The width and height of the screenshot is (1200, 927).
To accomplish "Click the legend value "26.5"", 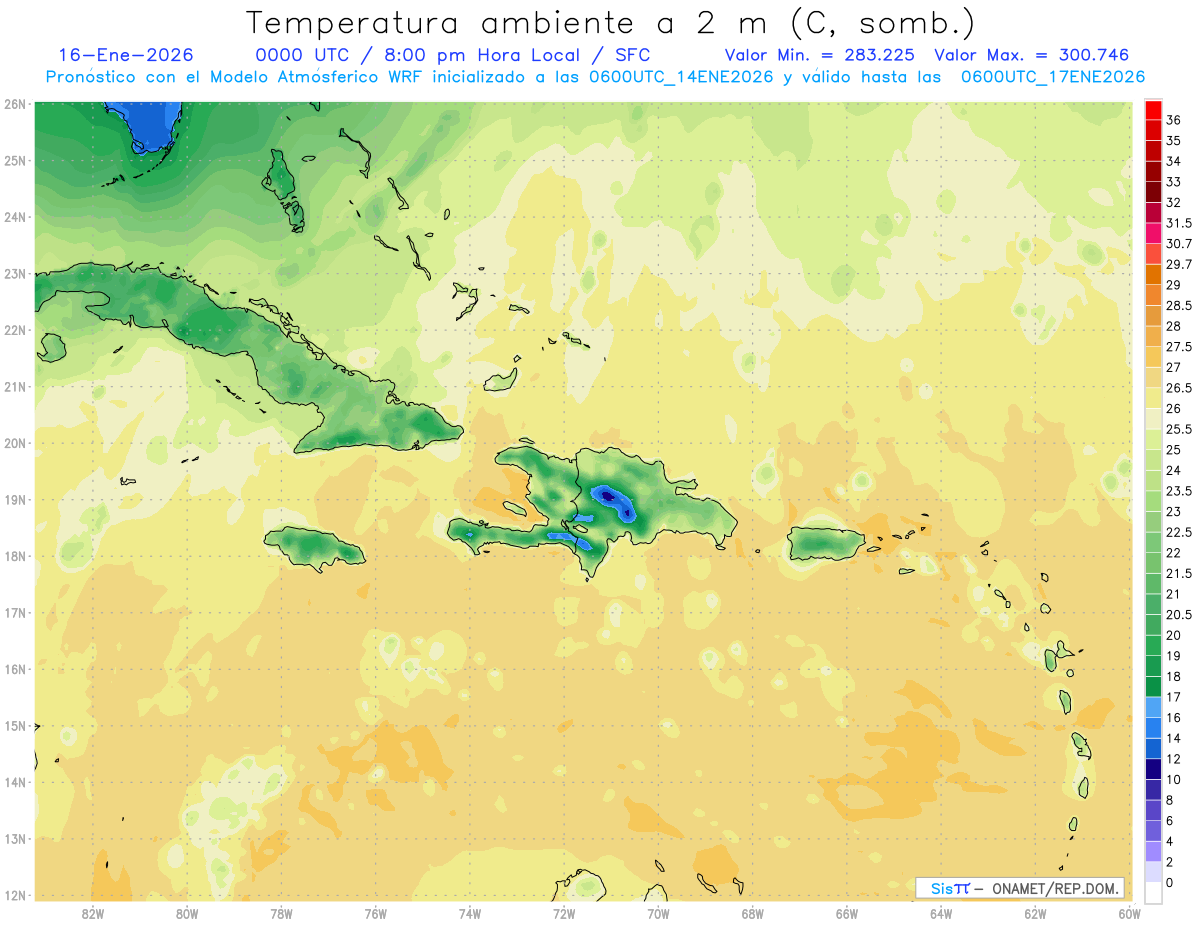I will 1180,388.
